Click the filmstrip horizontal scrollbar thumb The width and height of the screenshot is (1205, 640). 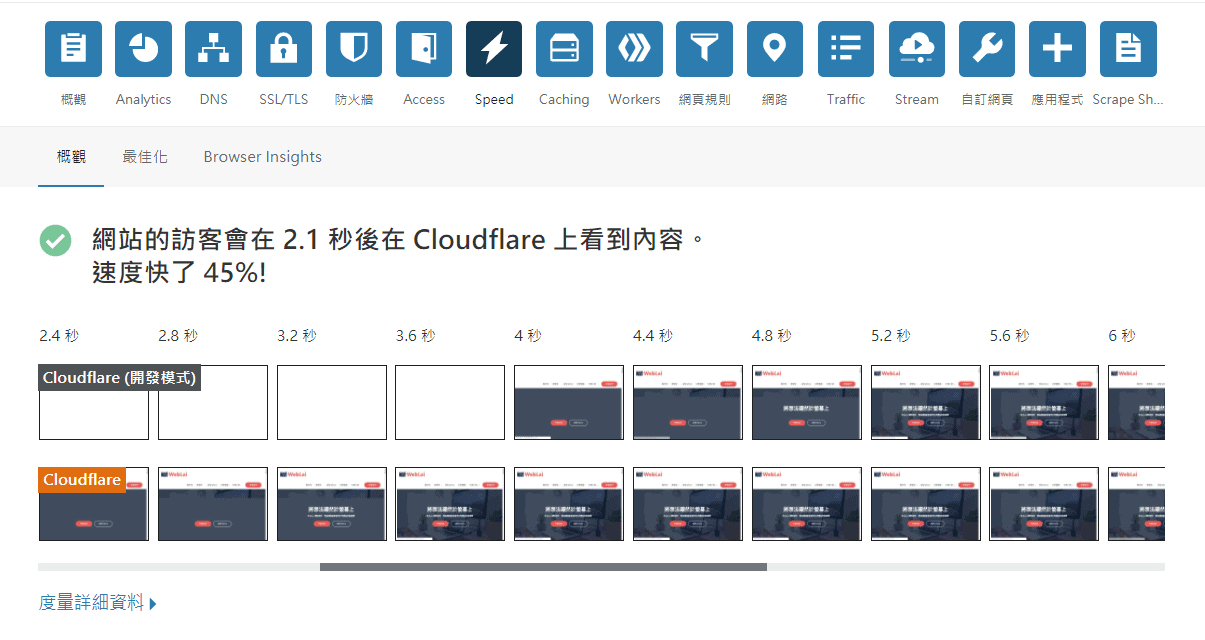543,567
